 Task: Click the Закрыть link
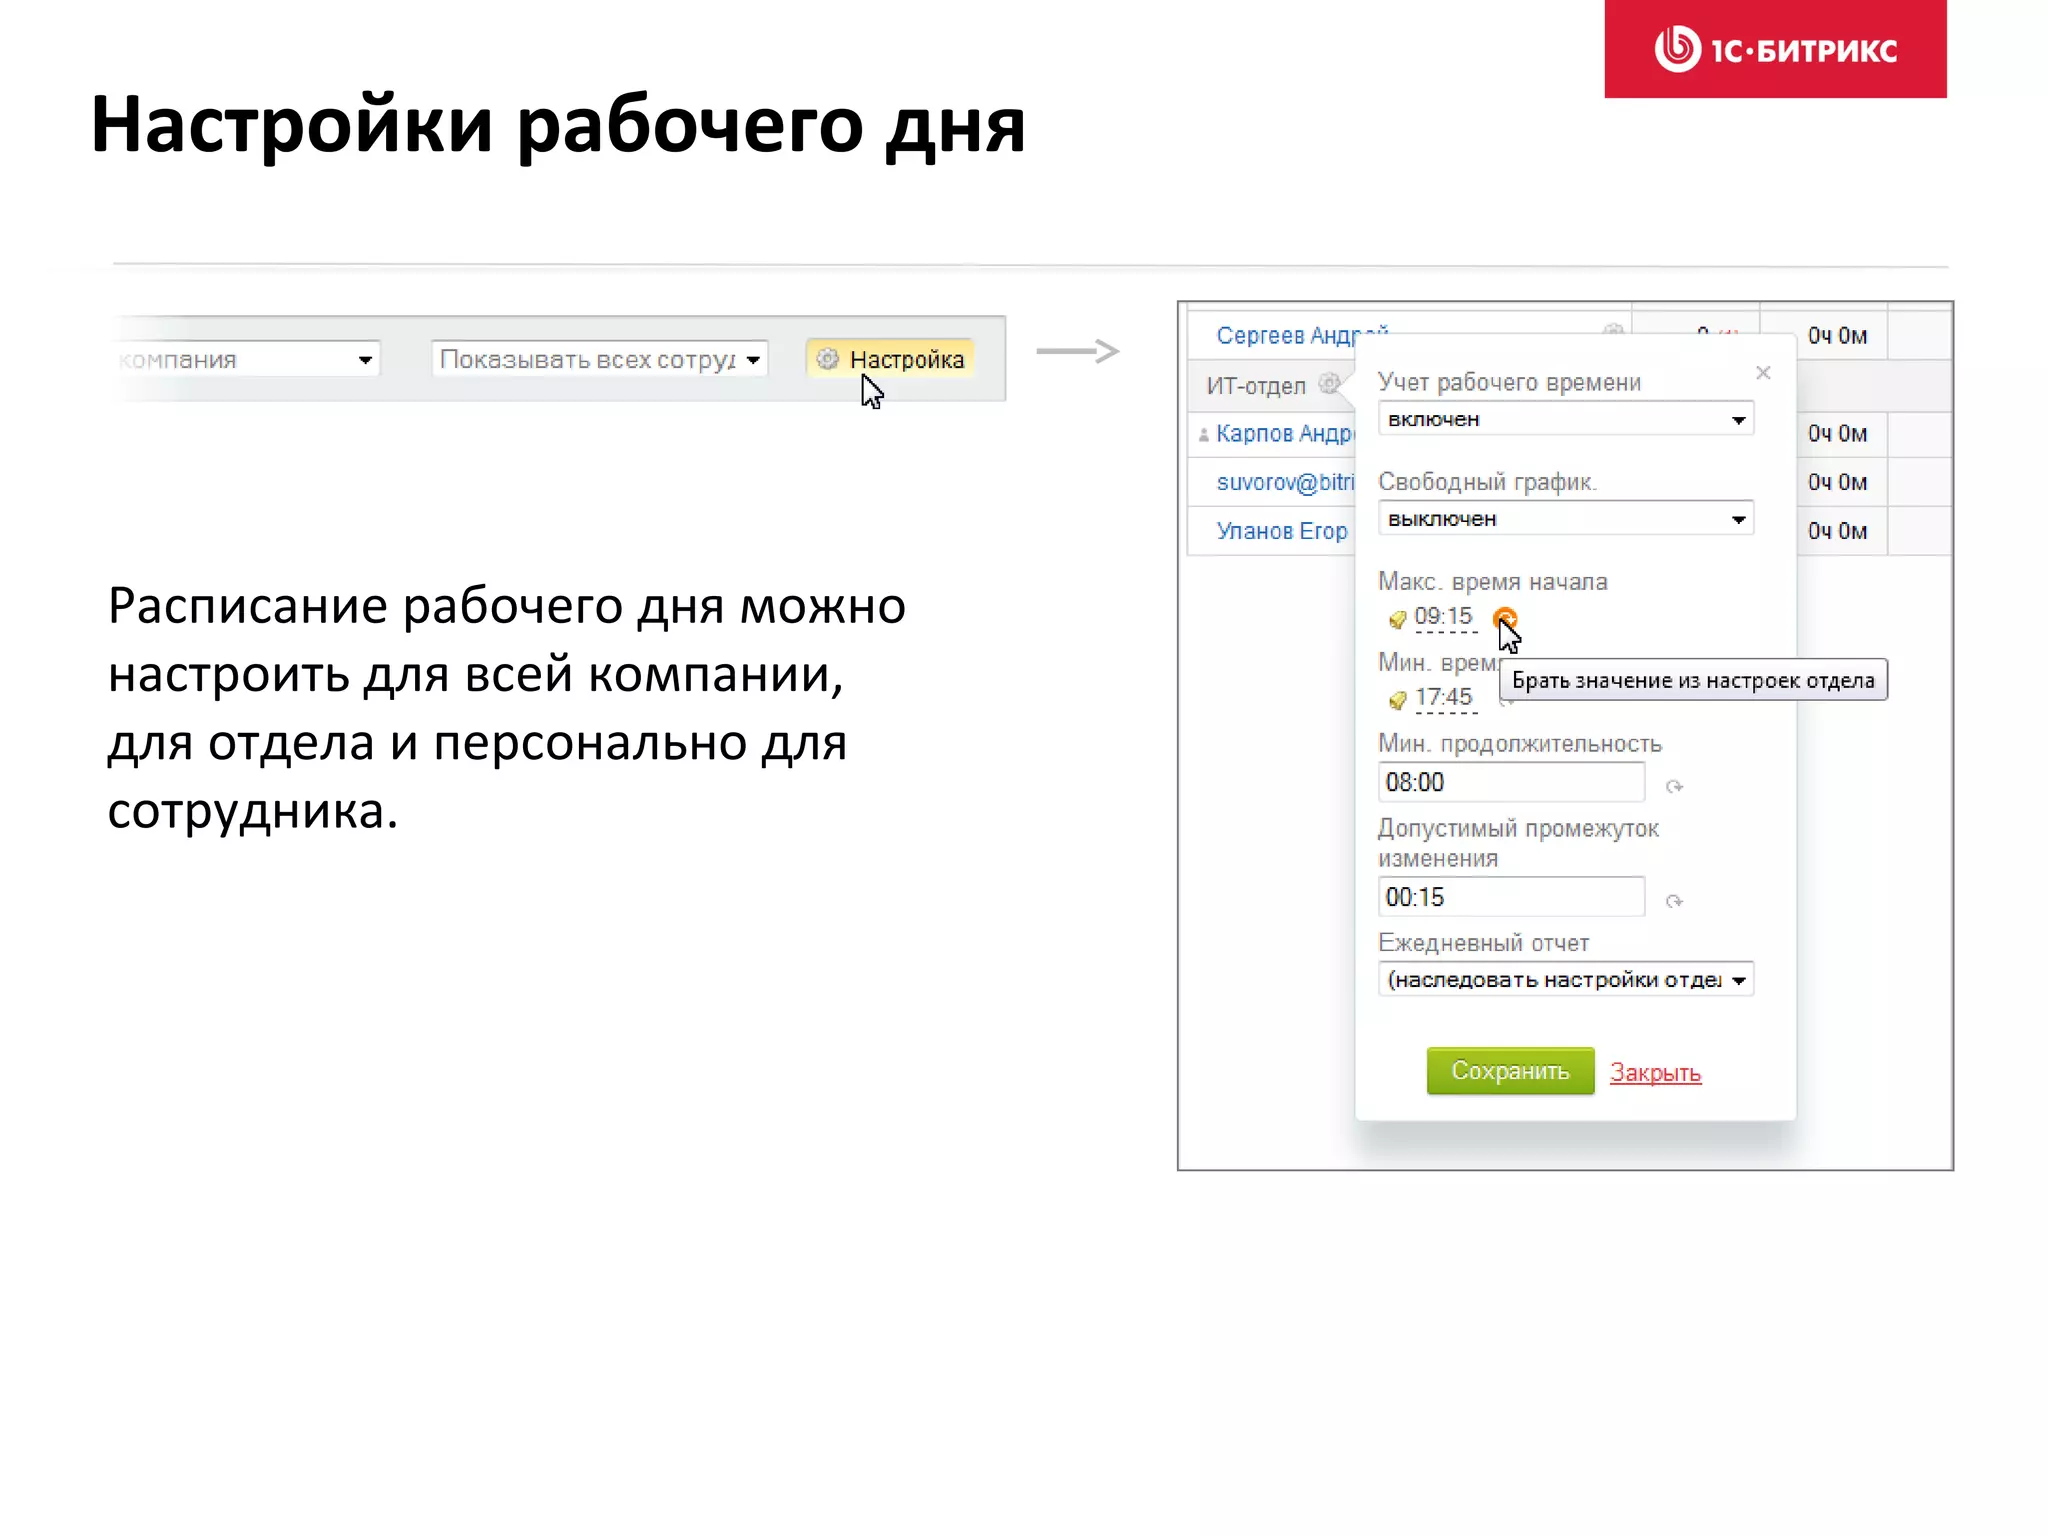pos(1655,1073)
